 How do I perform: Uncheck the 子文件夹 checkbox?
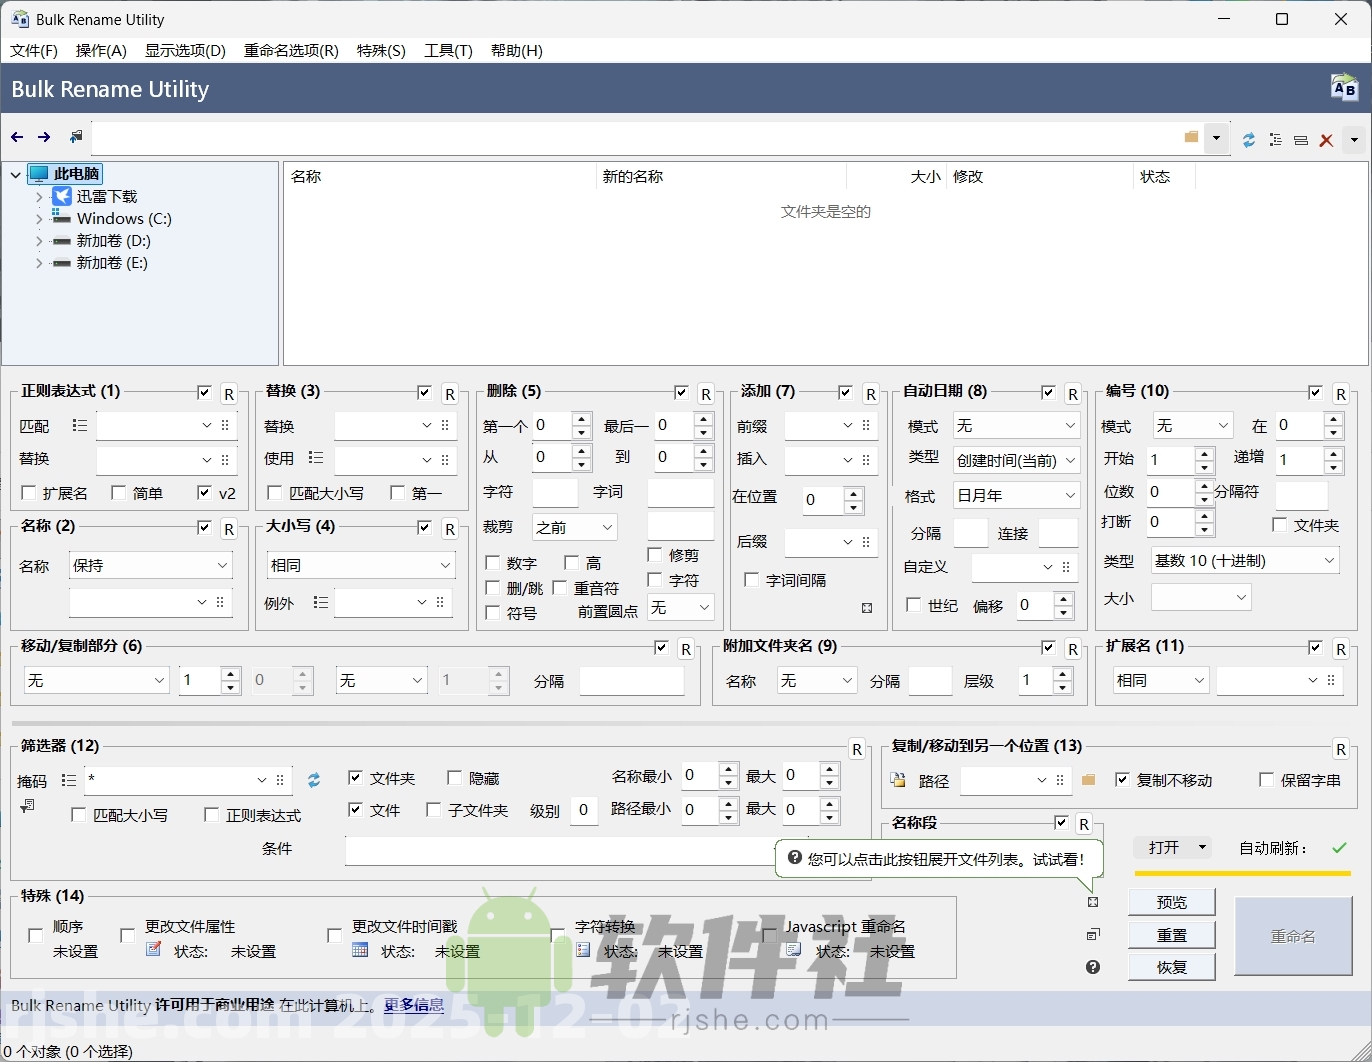(434, 811)
